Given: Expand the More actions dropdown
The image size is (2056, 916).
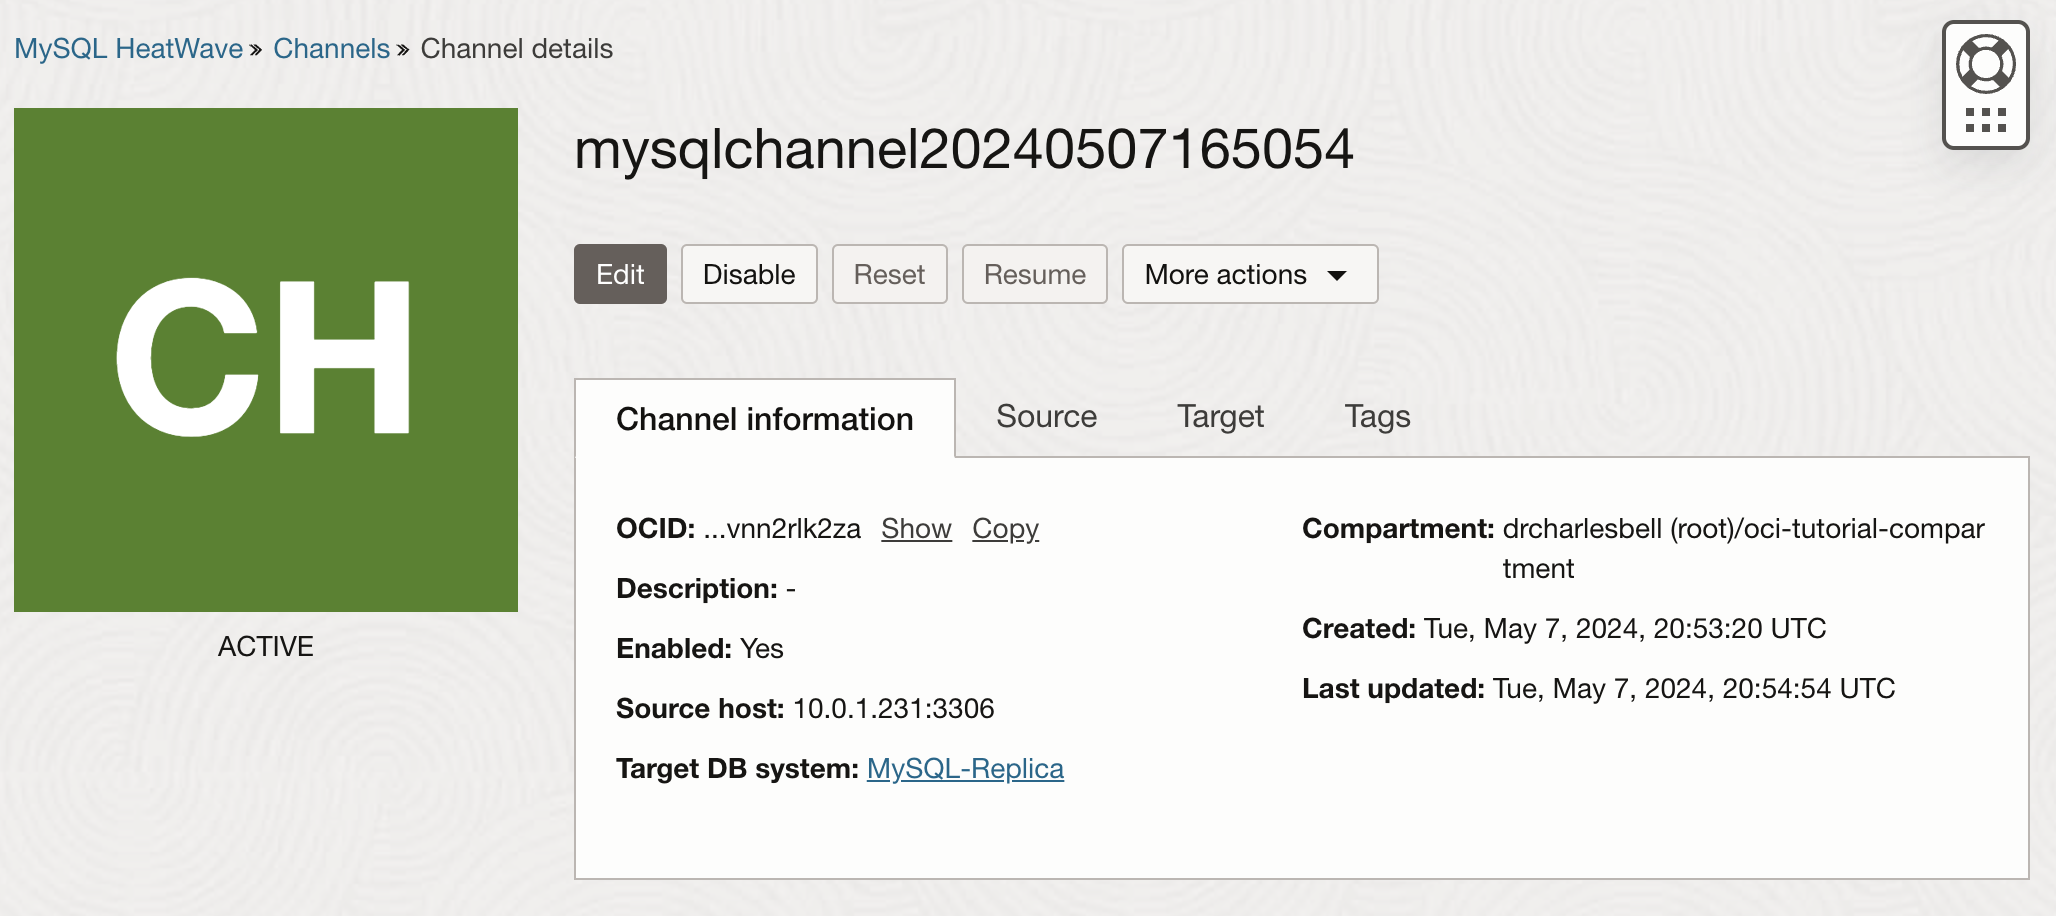Looking at the screenshot, I should [1249, 273].
